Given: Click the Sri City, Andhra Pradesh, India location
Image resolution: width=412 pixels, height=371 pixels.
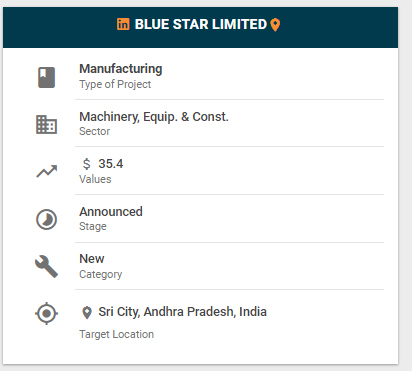Looking at the screenshot, I should (x=182, y=312).
